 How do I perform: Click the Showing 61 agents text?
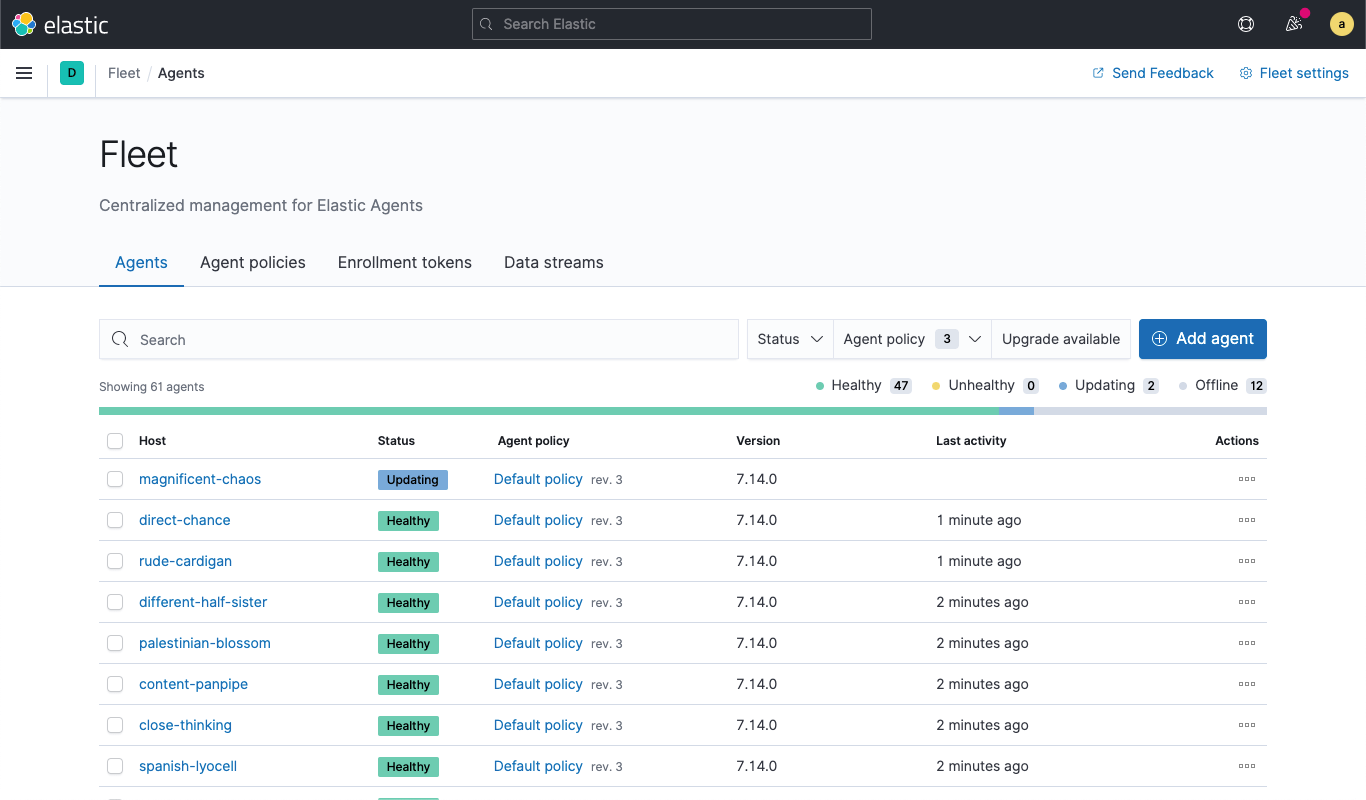[x=152, y=387]
